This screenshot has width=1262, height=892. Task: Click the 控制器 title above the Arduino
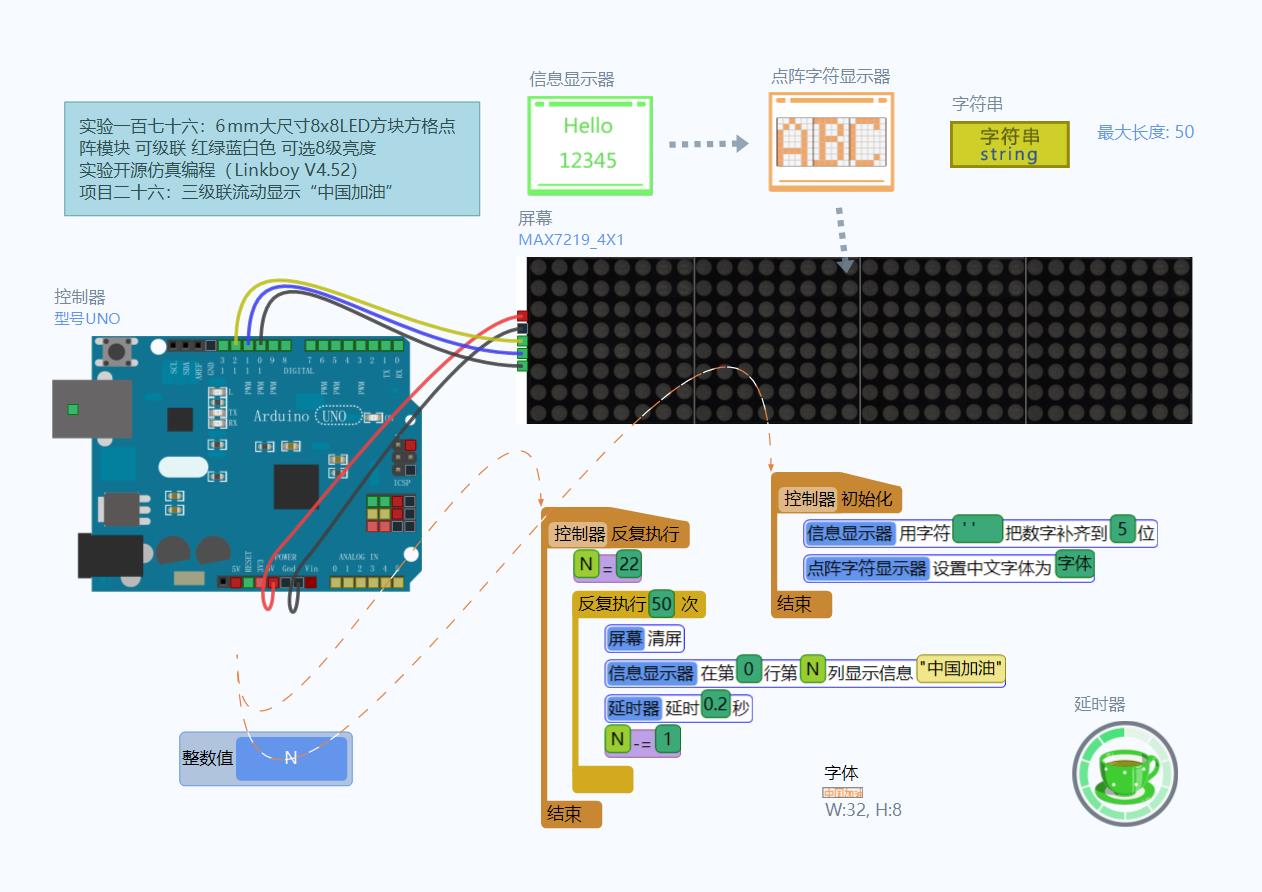coord(79,297)
